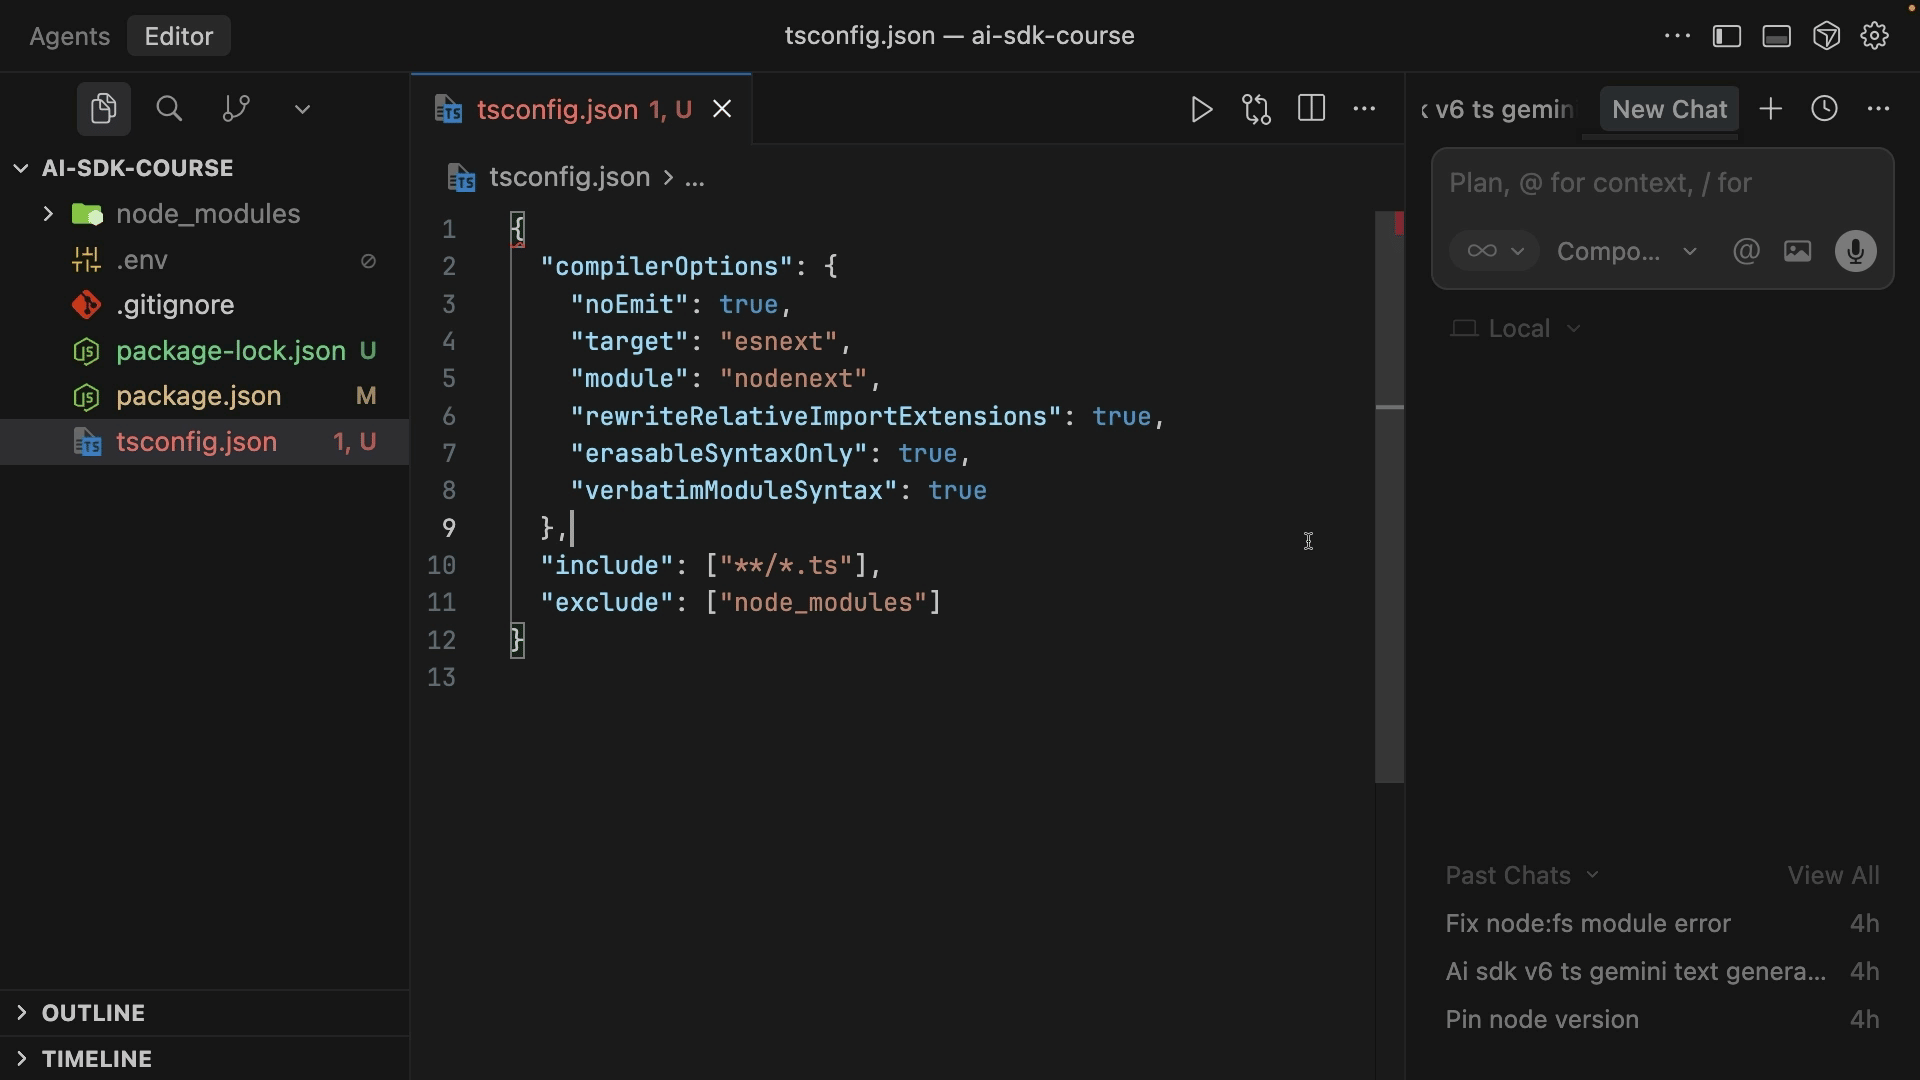
Task: Start a new chat with plus icon
Action: tap(1770, 109)
